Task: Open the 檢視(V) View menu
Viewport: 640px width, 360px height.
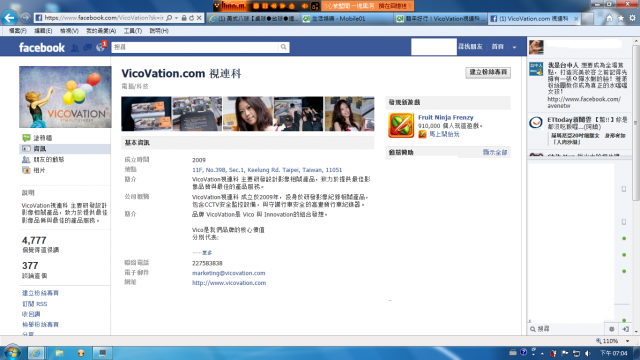Action: coord(69,31)
